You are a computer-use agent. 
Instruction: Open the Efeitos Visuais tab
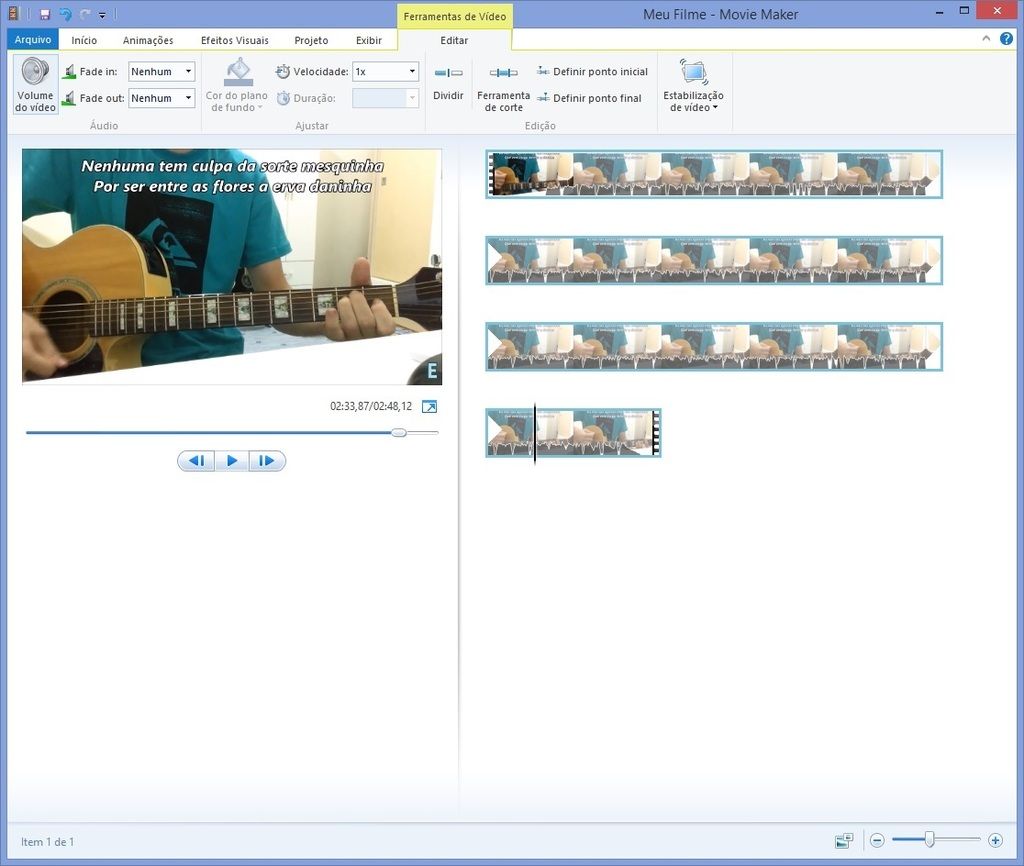click(234, 41)
